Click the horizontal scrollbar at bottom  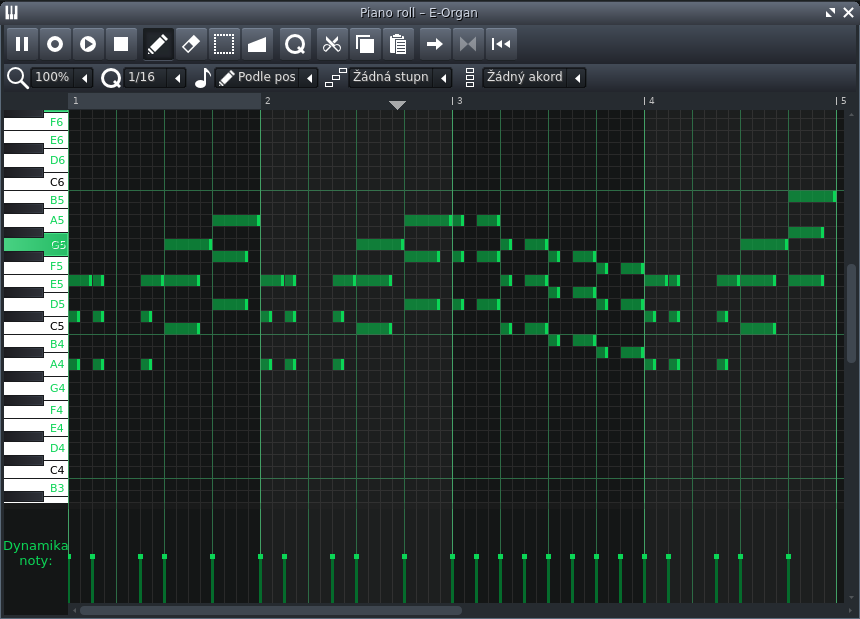[x=270, y=609]
